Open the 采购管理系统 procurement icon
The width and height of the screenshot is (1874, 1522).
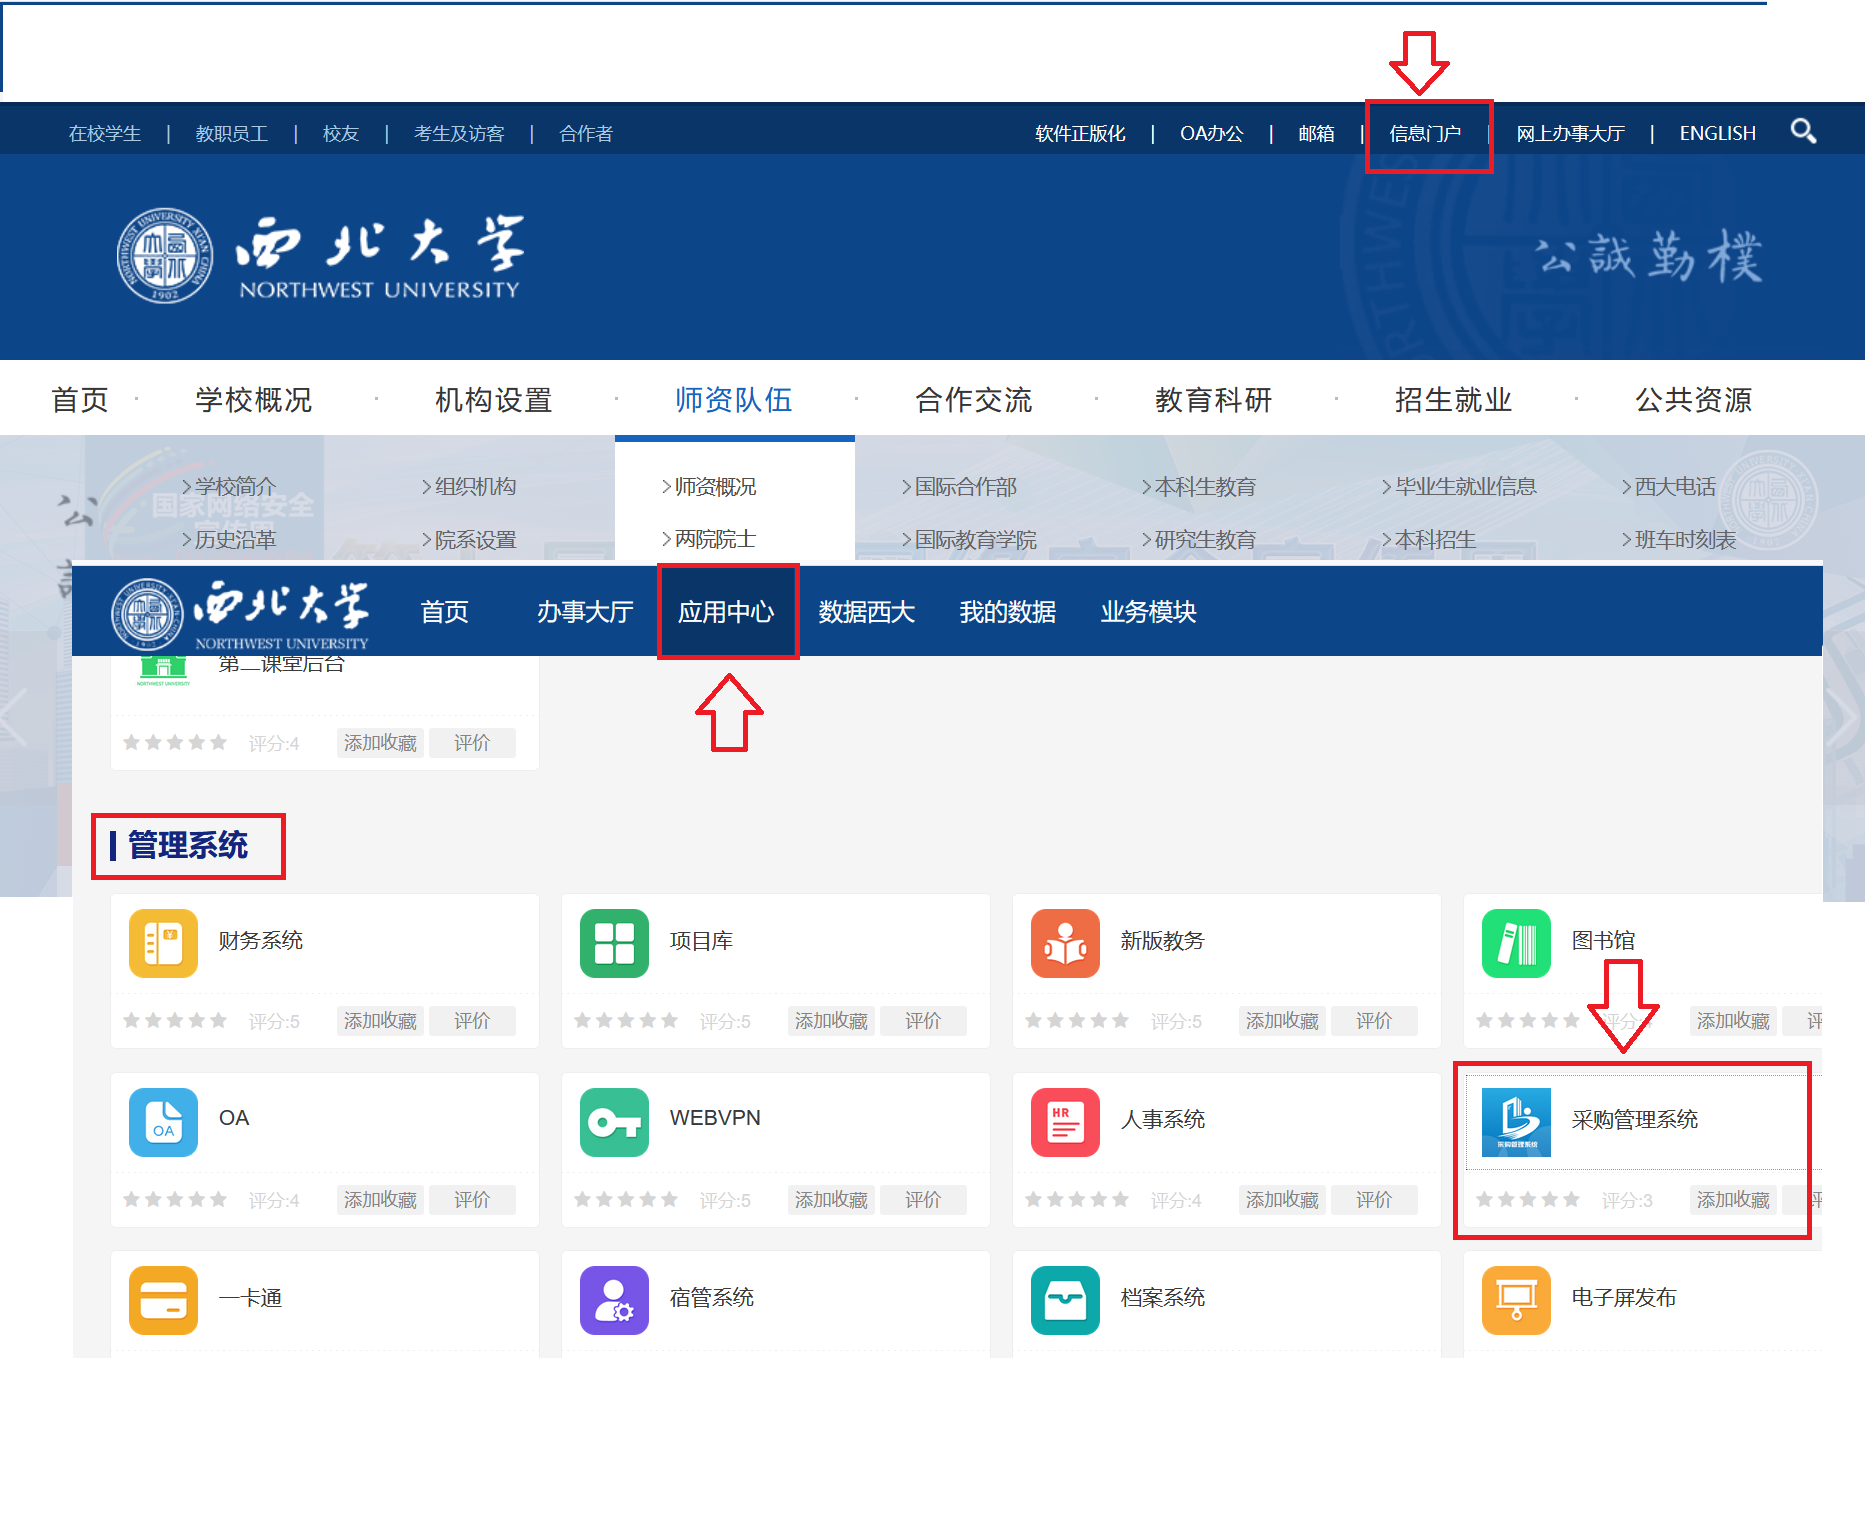click(x=1516, y=1122)
